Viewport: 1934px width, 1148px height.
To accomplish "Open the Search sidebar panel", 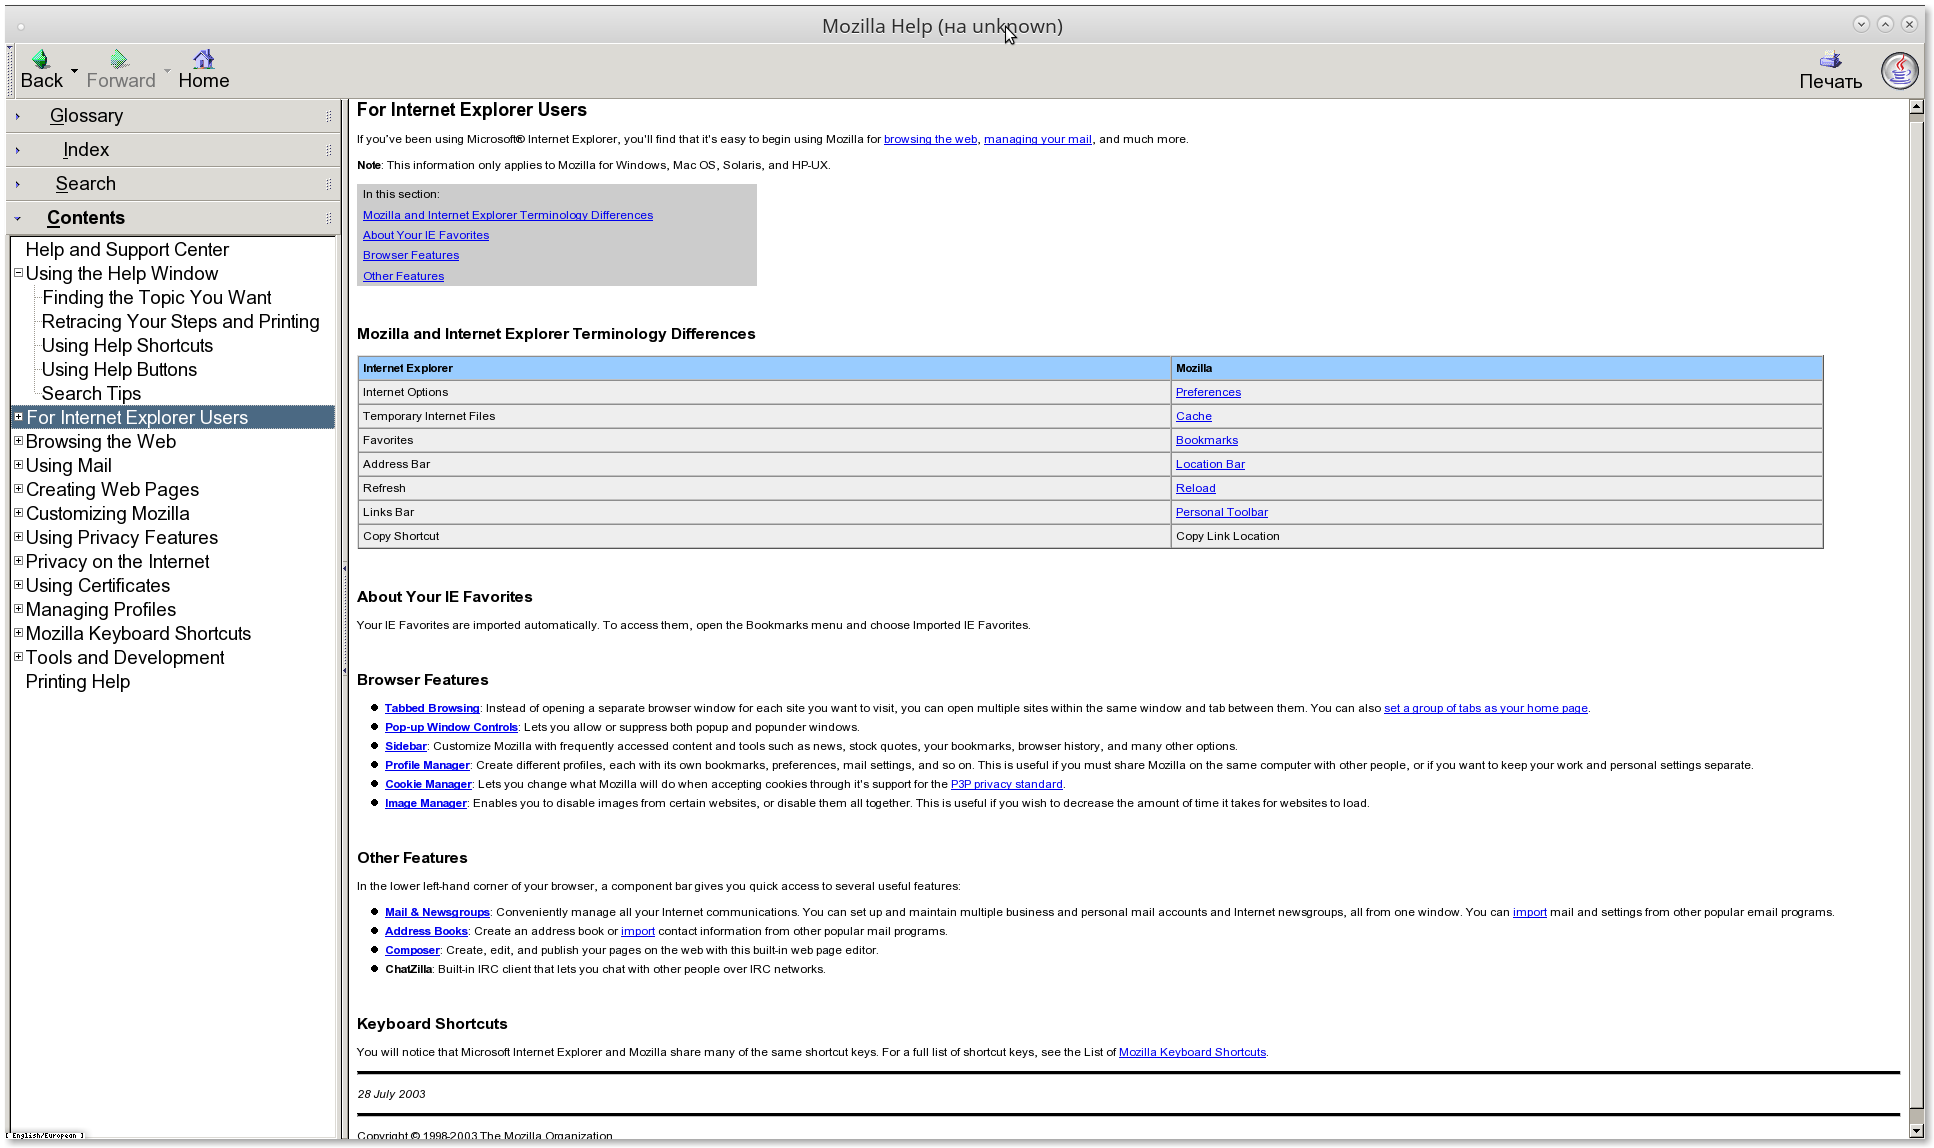I will pos(86,184).
